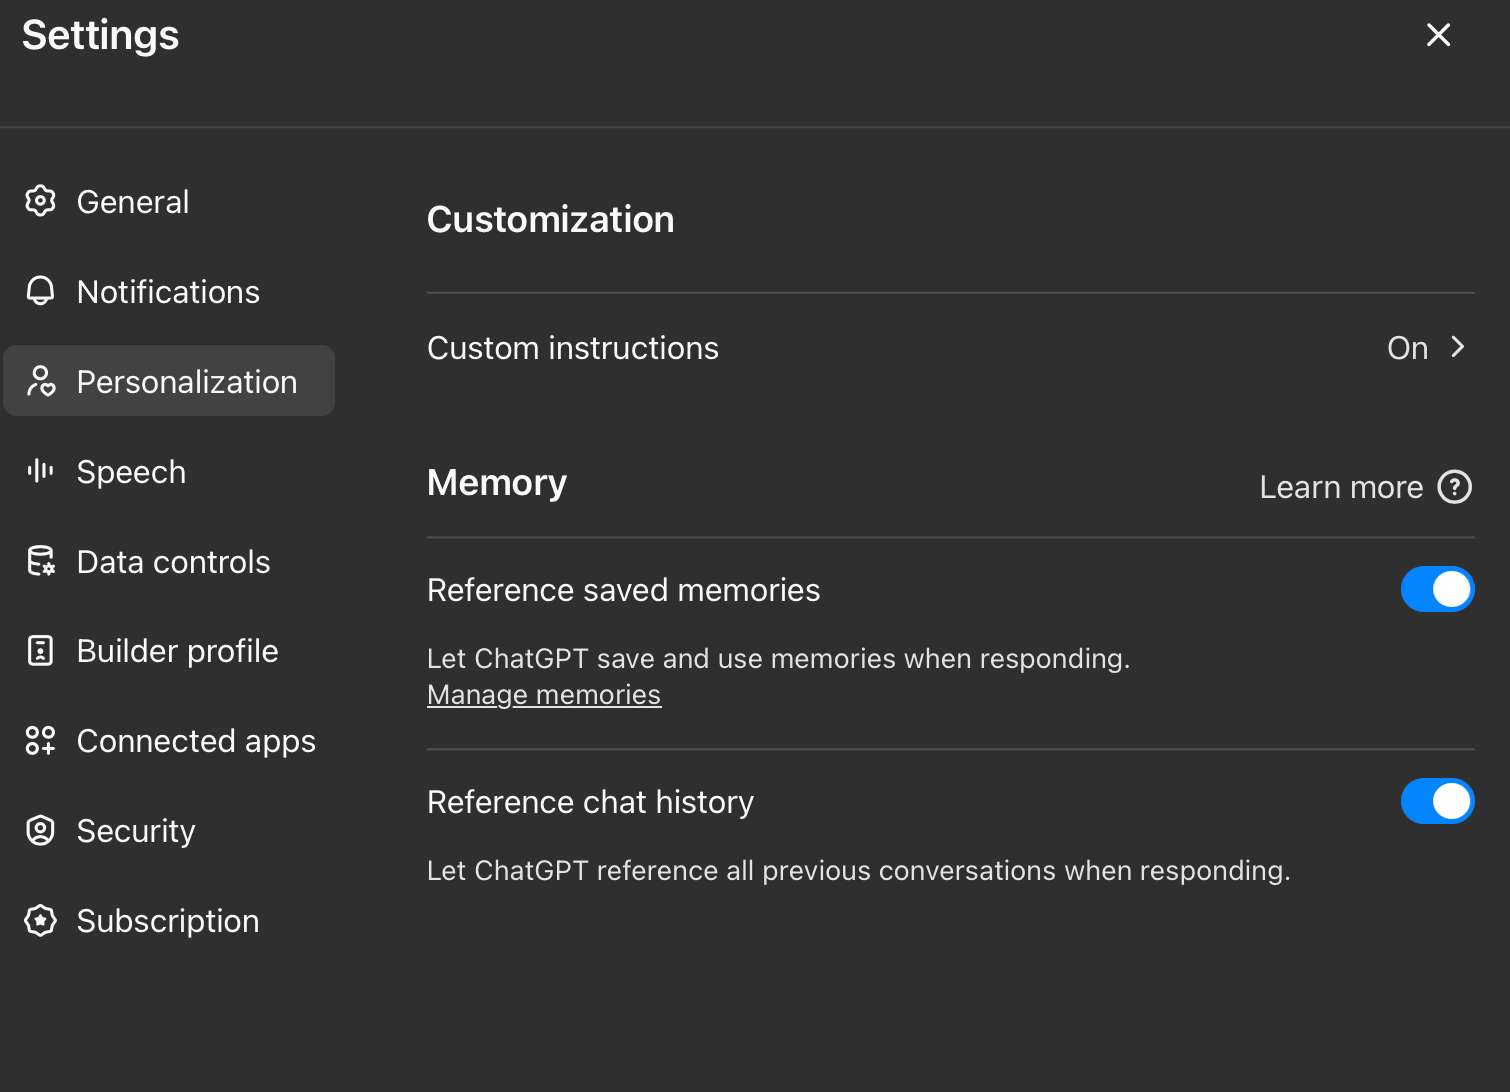Switch to the Speech settings tab
Image resolution: width=1510 pixels, height=1092 pixels.
[131, 471]
